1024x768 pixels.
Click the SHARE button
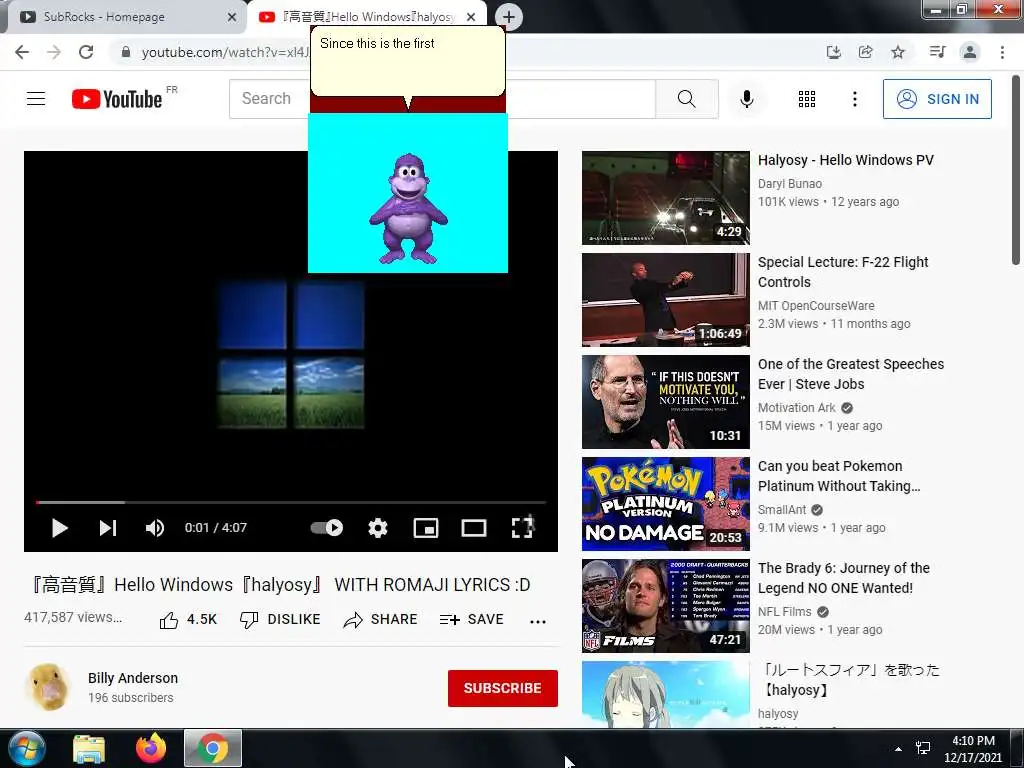(380, 620)
